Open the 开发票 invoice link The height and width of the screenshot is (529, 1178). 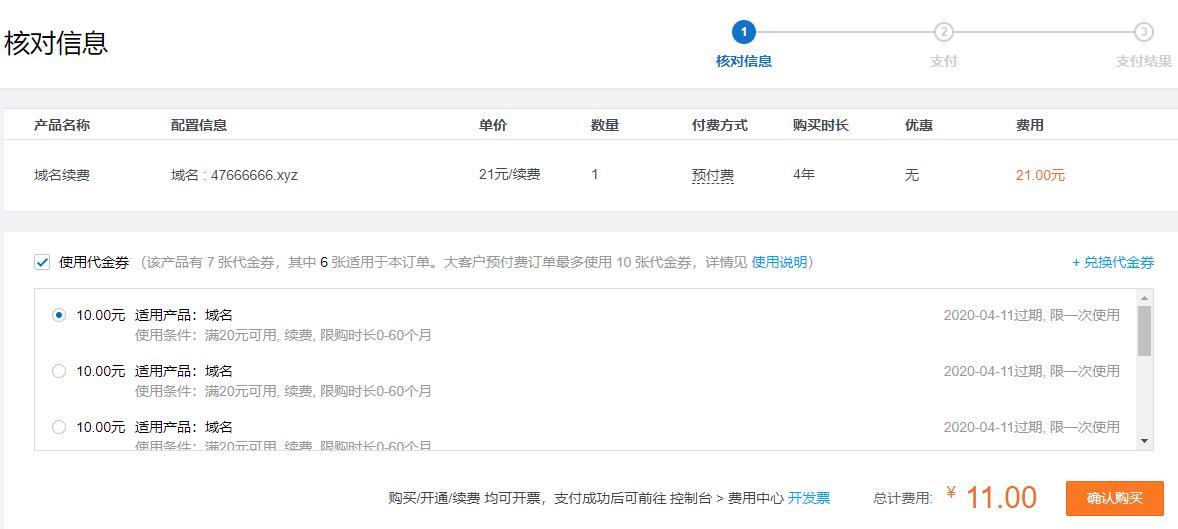(808, 498)
